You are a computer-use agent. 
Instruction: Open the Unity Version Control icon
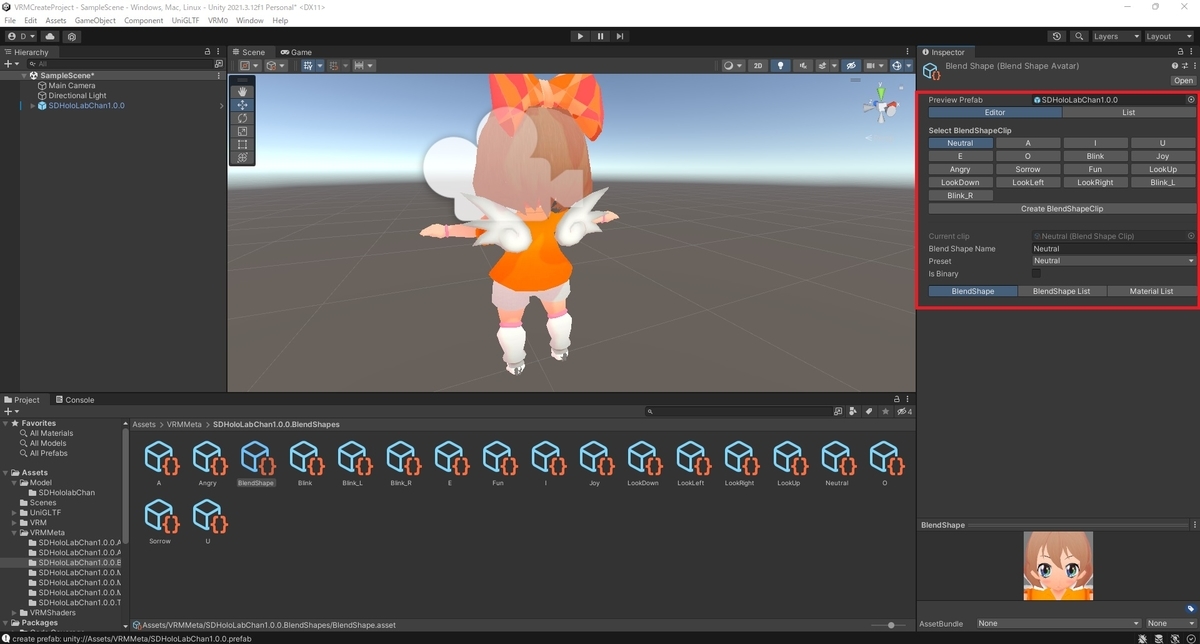click(72, 36)
